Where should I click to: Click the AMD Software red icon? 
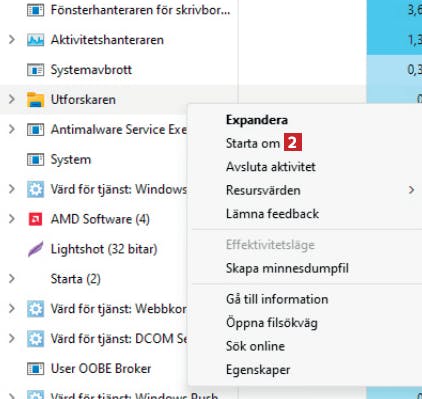(35, 219)
